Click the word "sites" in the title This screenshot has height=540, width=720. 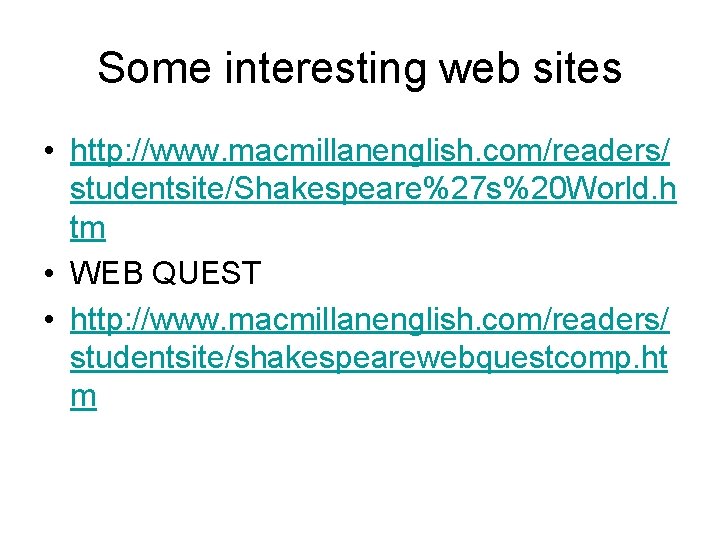[x=578, y=69]
